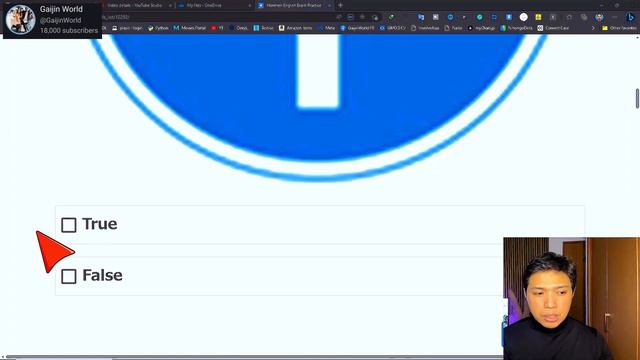
Task: Click the teal checkmark extension icon
Action: pos(480,17)
